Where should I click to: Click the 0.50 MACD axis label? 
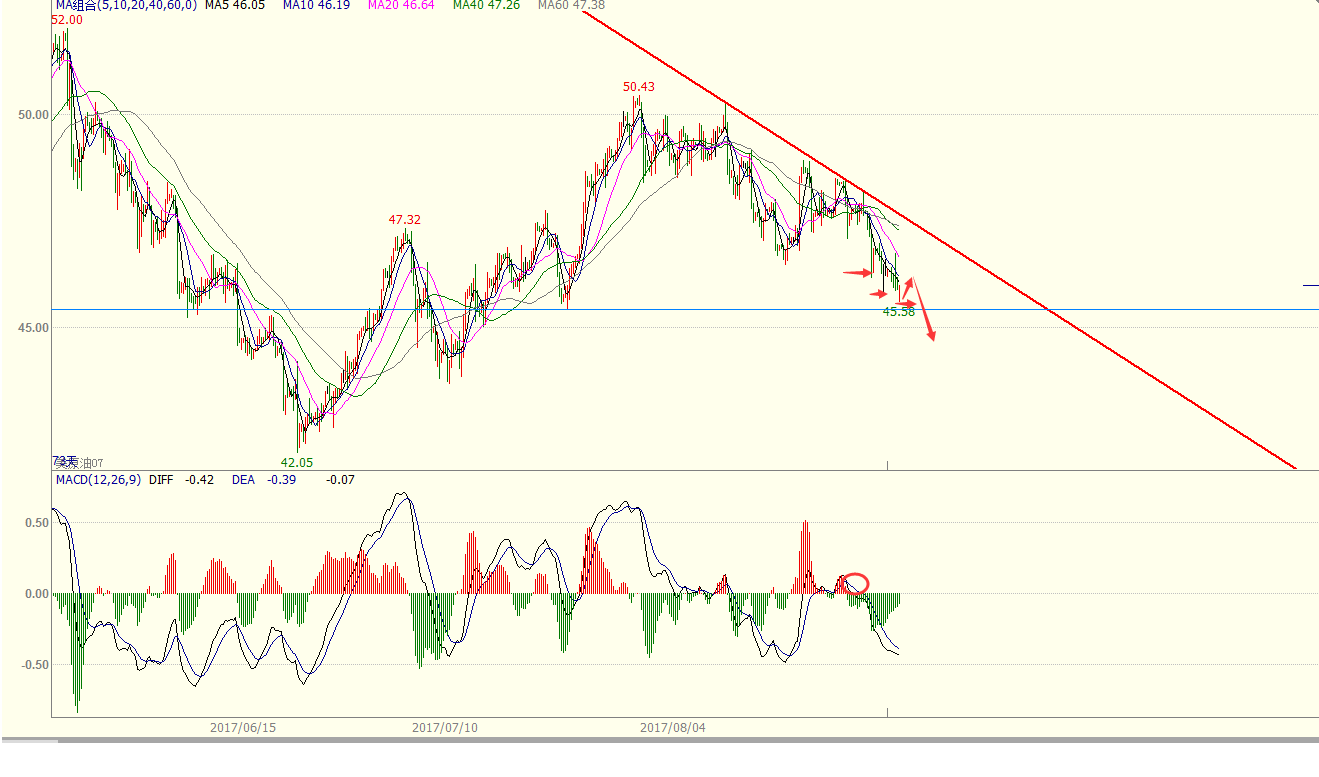(x=36, y=523)
